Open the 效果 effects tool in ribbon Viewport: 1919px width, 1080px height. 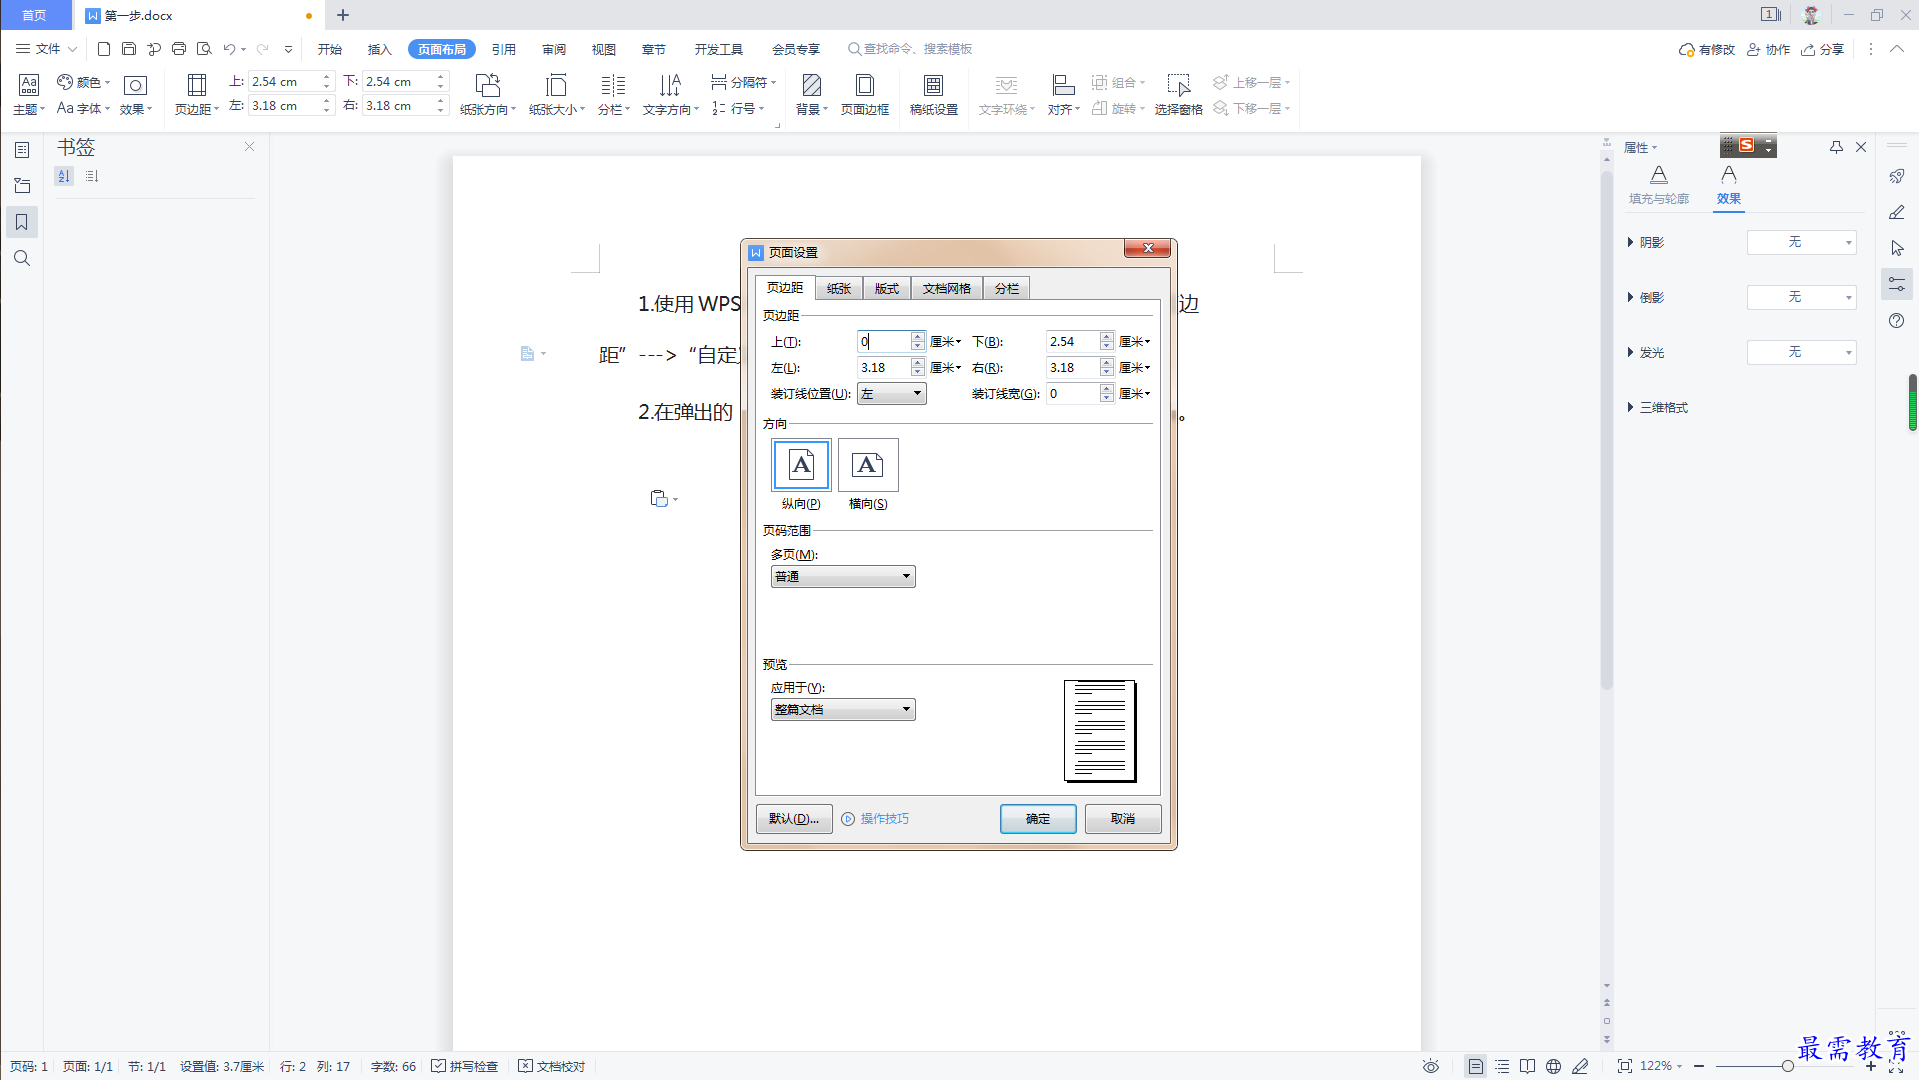(x=135, y=95)
